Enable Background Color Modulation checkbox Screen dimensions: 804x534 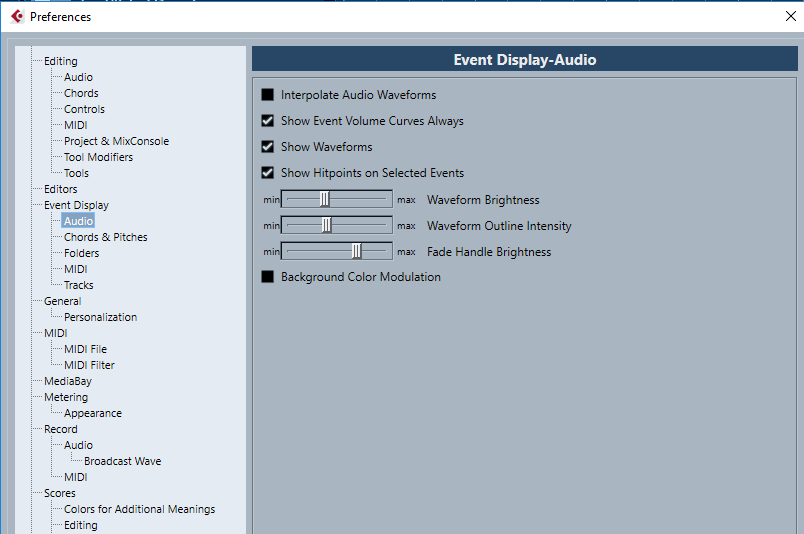point(268,277)
